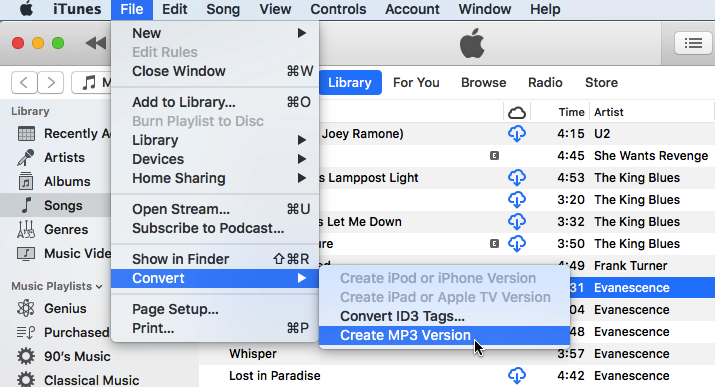Open the Edit menu
This screenshot has height=387, width=715.
[x=175, y=9]
